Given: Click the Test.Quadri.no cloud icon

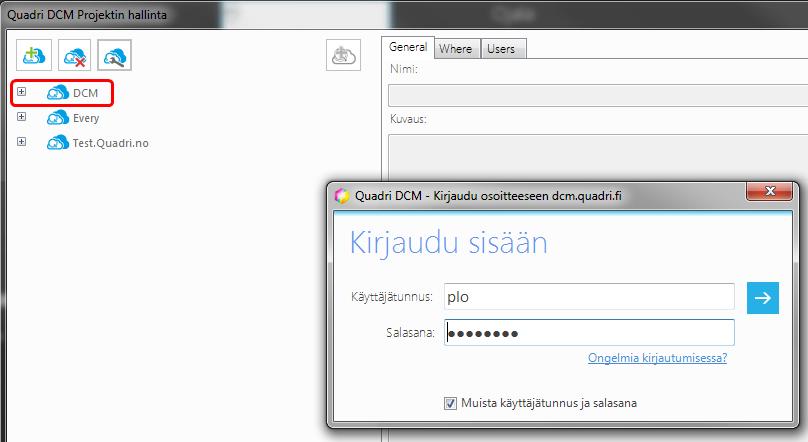Looking at the screenshot, I should point(58,143).
